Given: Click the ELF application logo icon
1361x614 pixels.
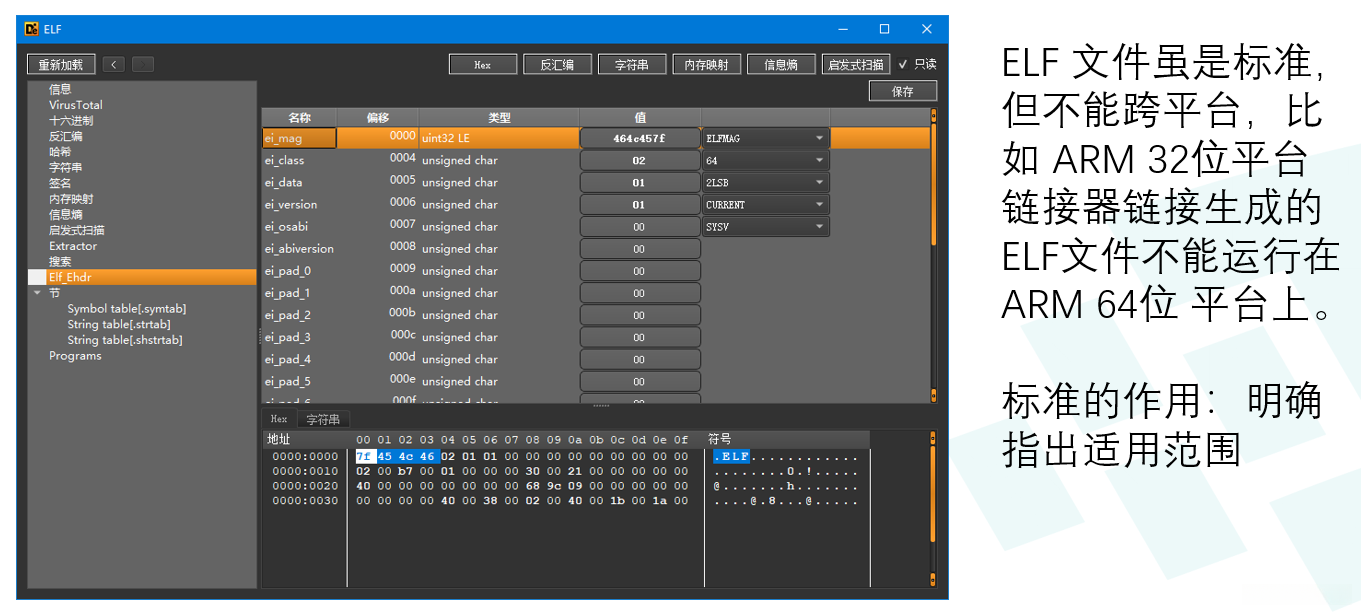Looking at the screenshot, I should [x=31, y=29].
